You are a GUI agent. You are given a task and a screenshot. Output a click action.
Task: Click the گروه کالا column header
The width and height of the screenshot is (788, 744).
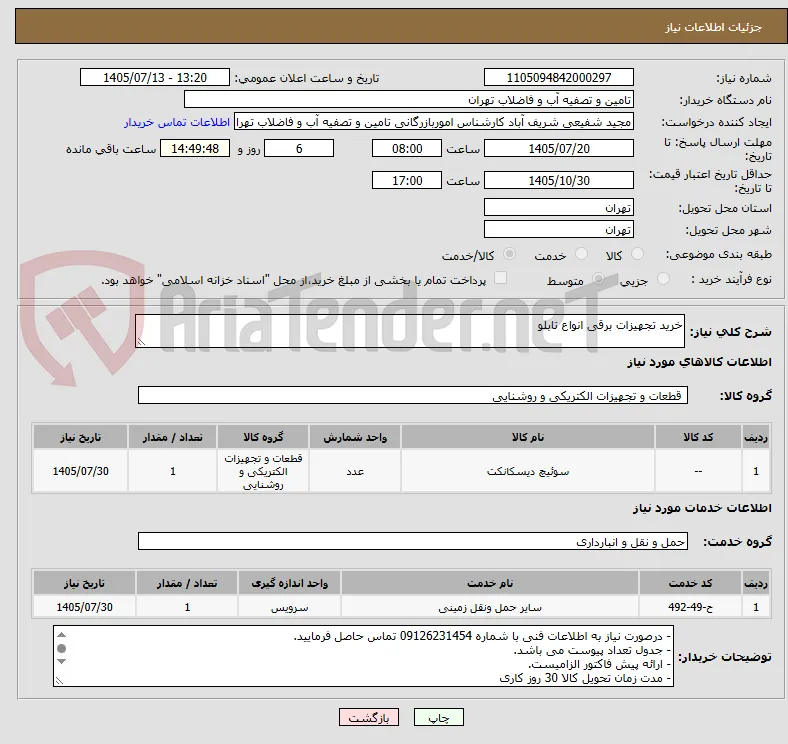click(263, 437)
